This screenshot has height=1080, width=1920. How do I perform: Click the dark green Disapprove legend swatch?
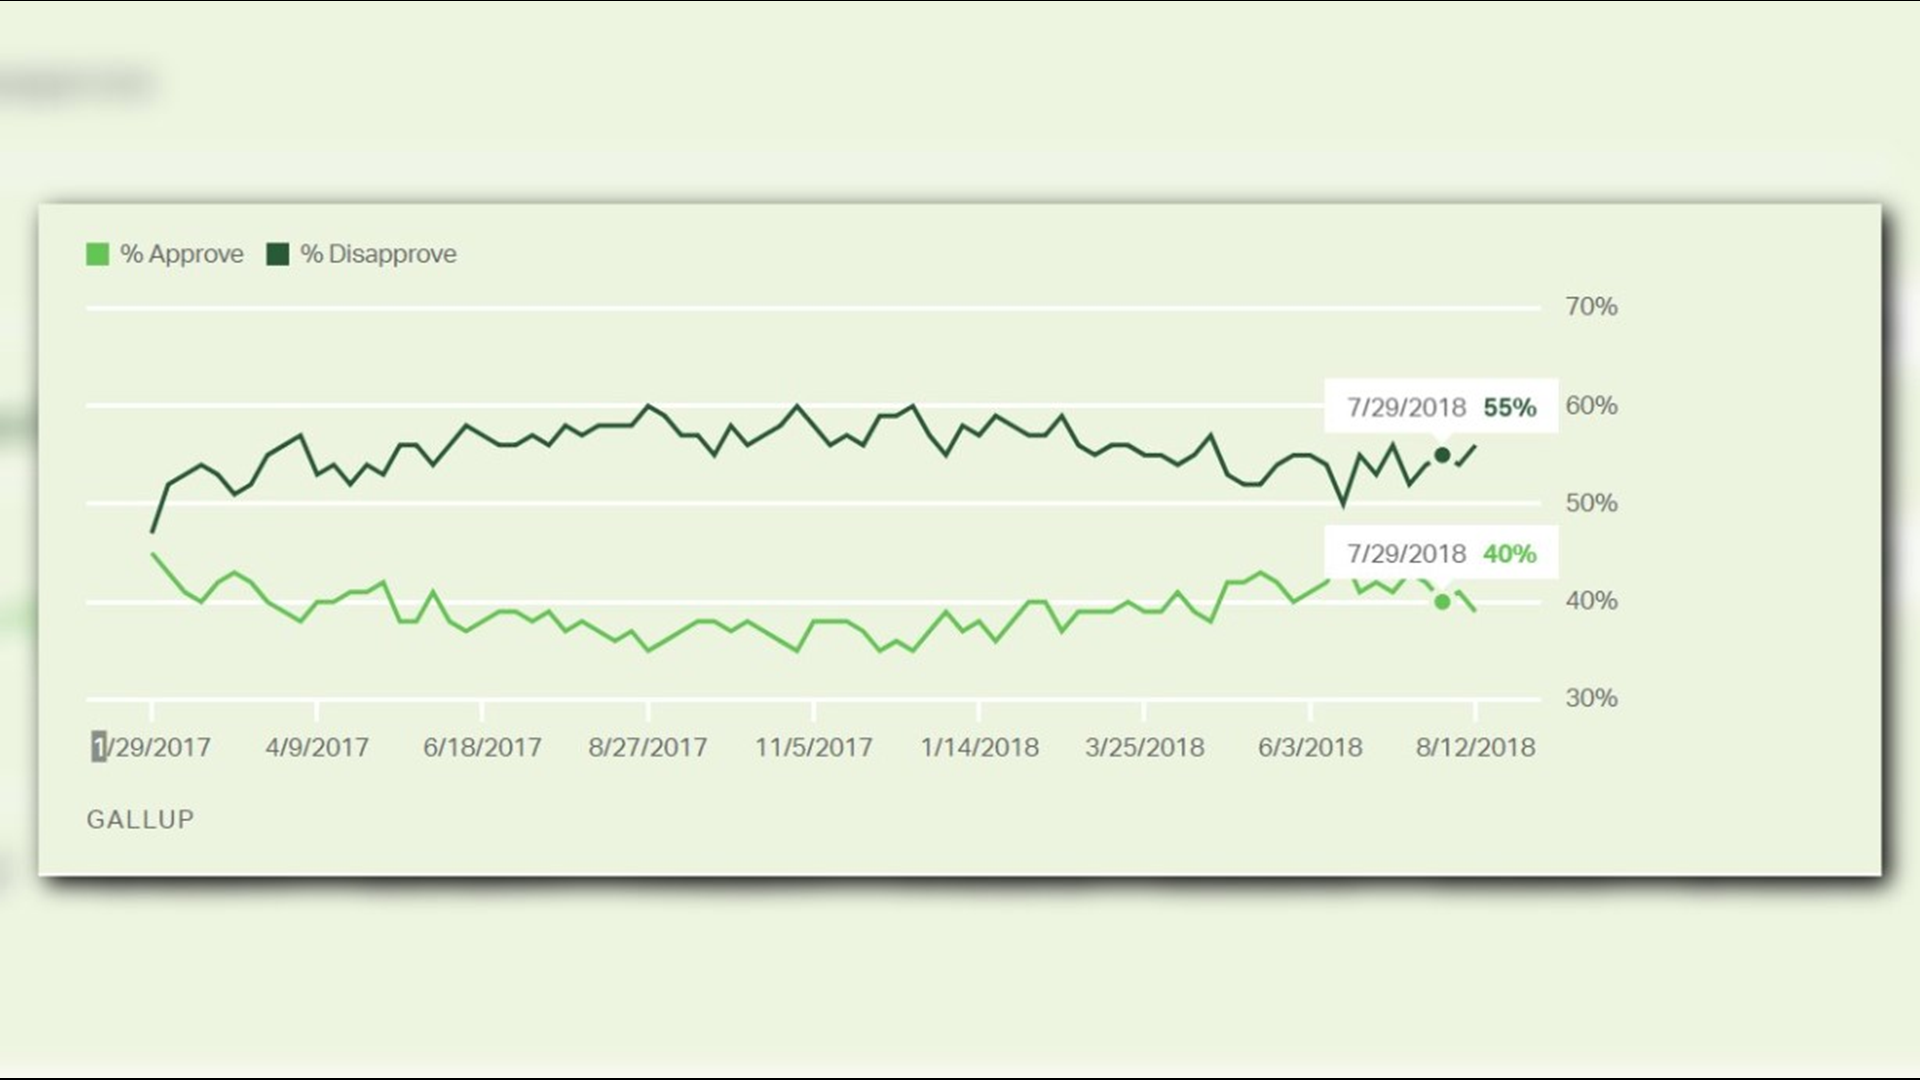tap(277, 254)
